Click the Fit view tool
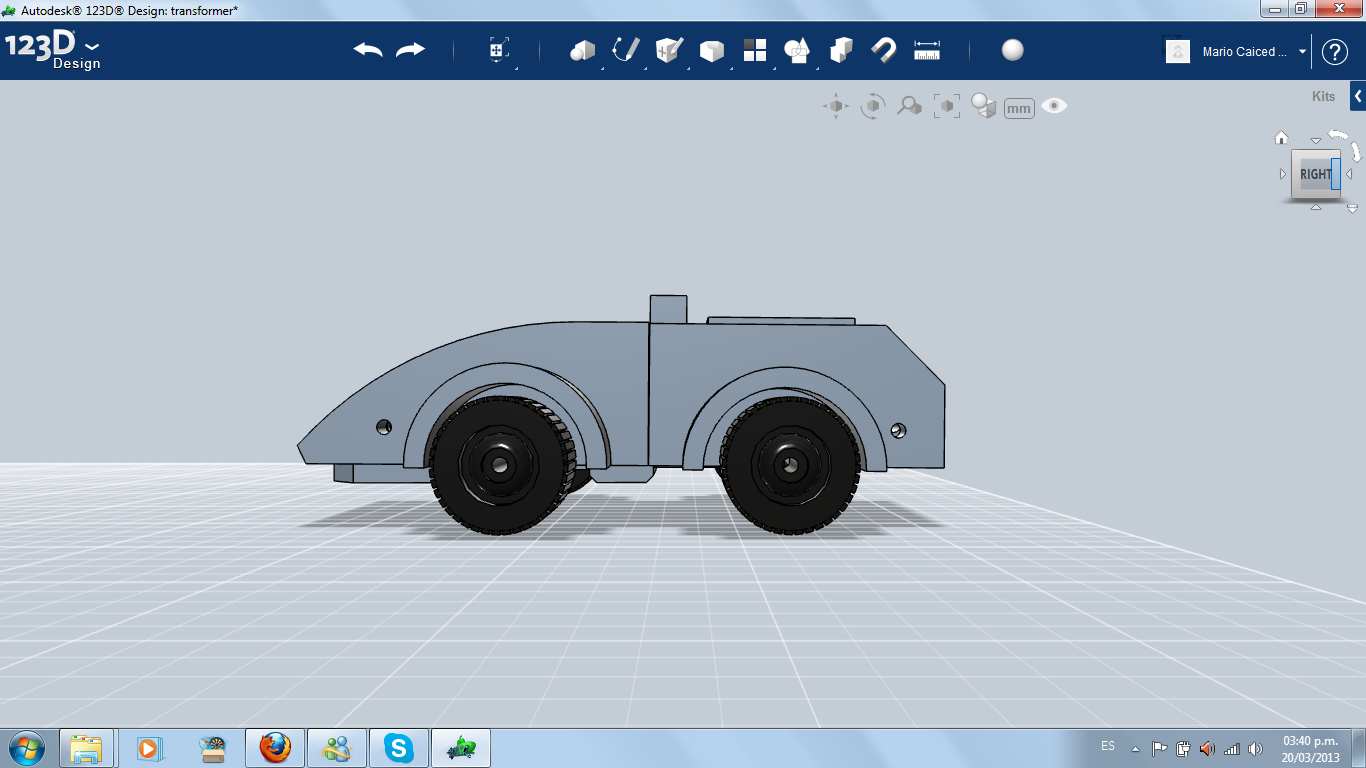 click(947, 106)
